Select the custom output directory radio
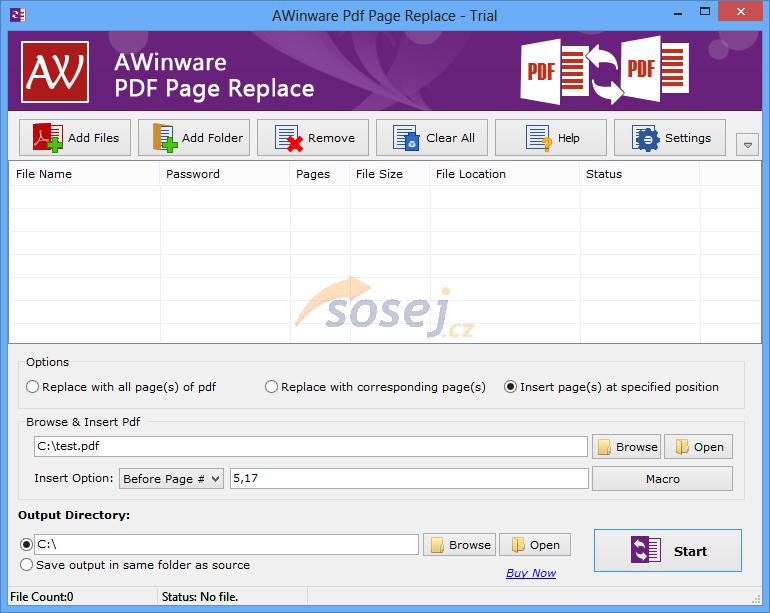Screen dimensions: 770x613 tap(27, 544)
